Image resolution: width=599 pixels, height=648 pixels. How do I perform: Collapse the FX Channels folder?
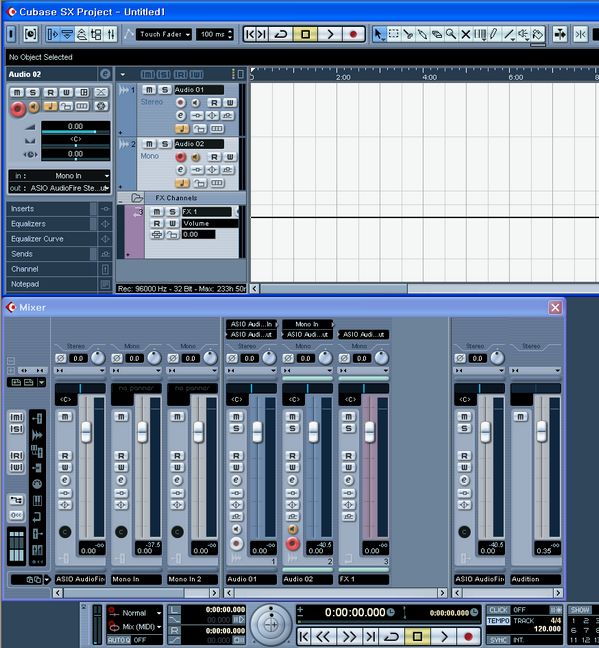tap(137, 198)
